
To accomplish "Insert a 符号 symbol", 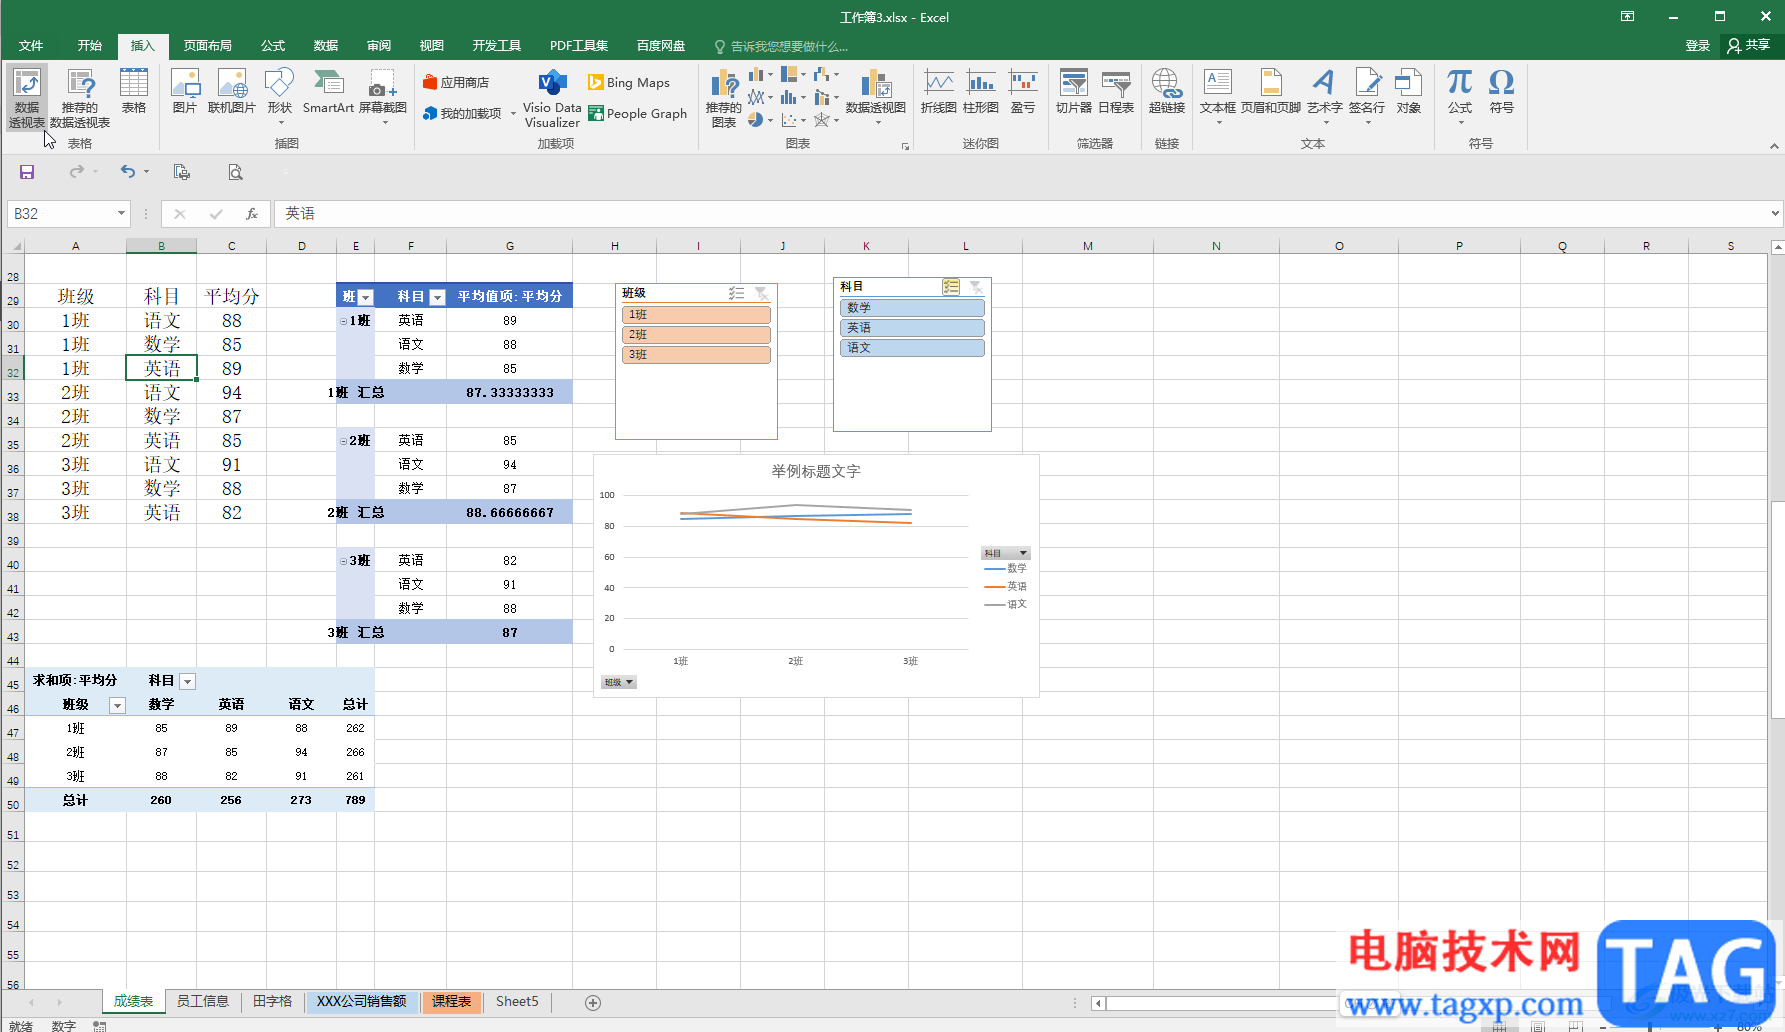I will [1502, 90].
